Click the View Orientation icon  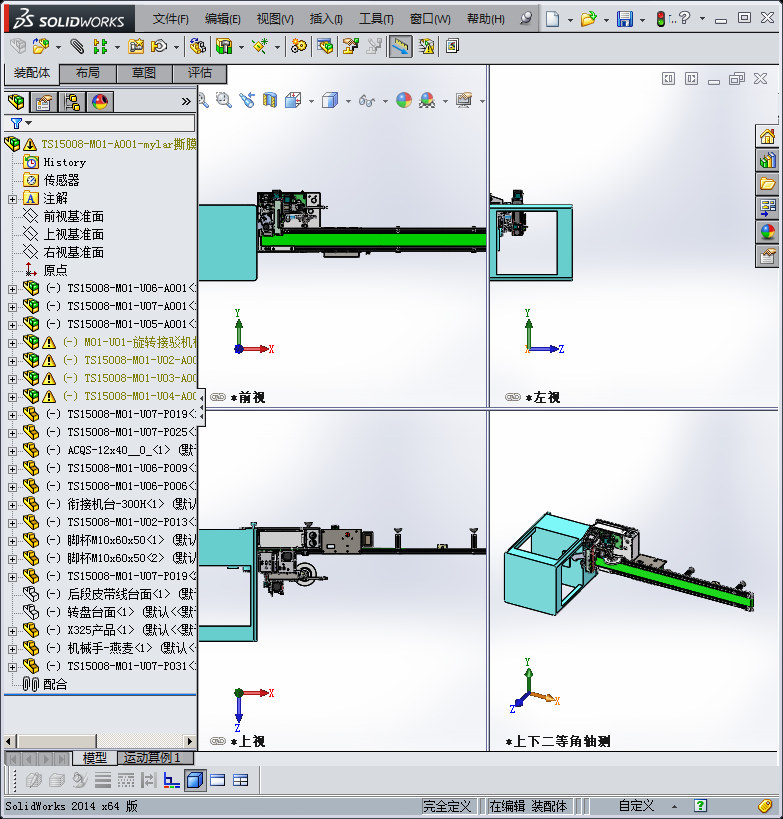pyautogui.click(x=293, y=100)
